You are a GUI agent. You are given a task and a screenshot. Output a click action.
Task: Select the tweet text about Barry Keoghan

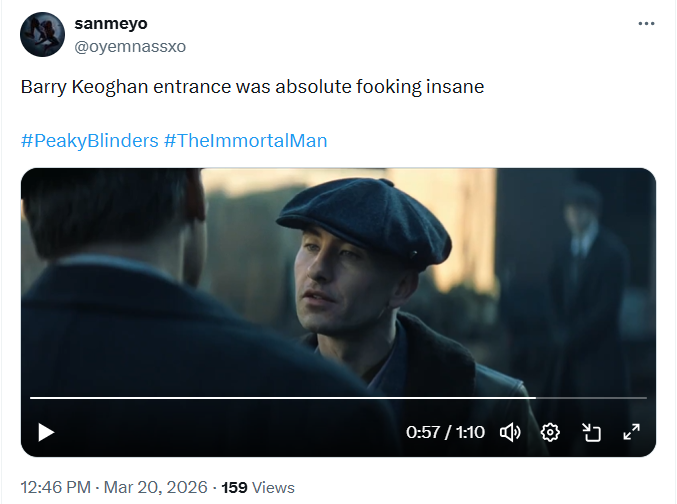click(252, 87)
